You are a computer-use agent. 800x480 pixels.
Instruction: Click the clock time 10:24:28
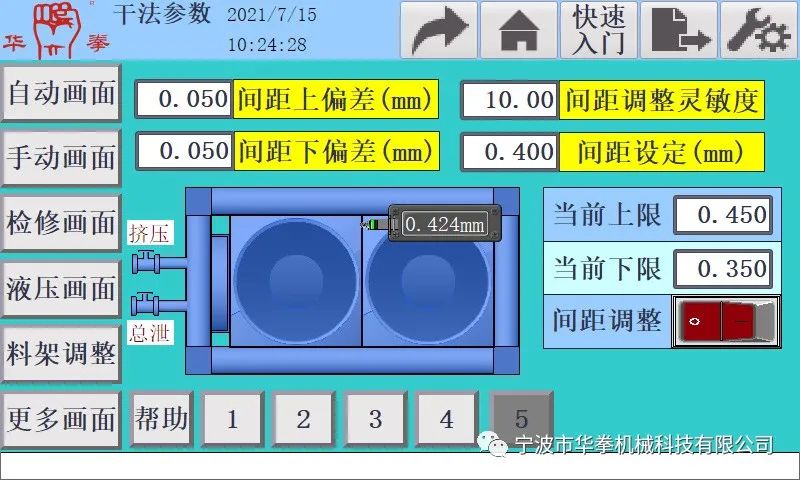pos(267,45)
